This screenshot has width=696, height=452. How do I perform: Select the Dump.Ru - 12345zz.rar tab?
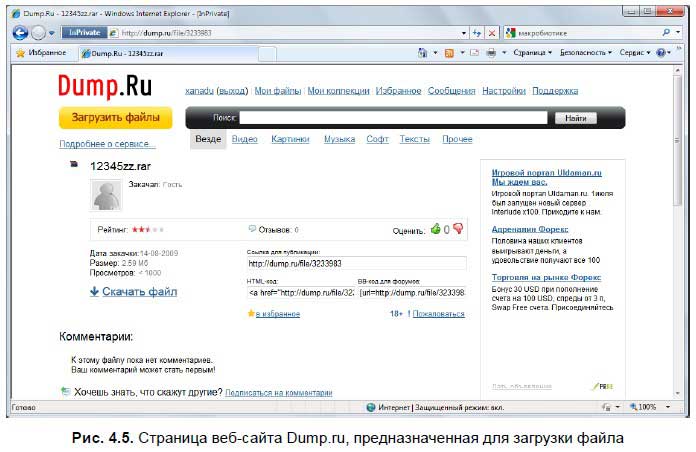click(169, 53)
